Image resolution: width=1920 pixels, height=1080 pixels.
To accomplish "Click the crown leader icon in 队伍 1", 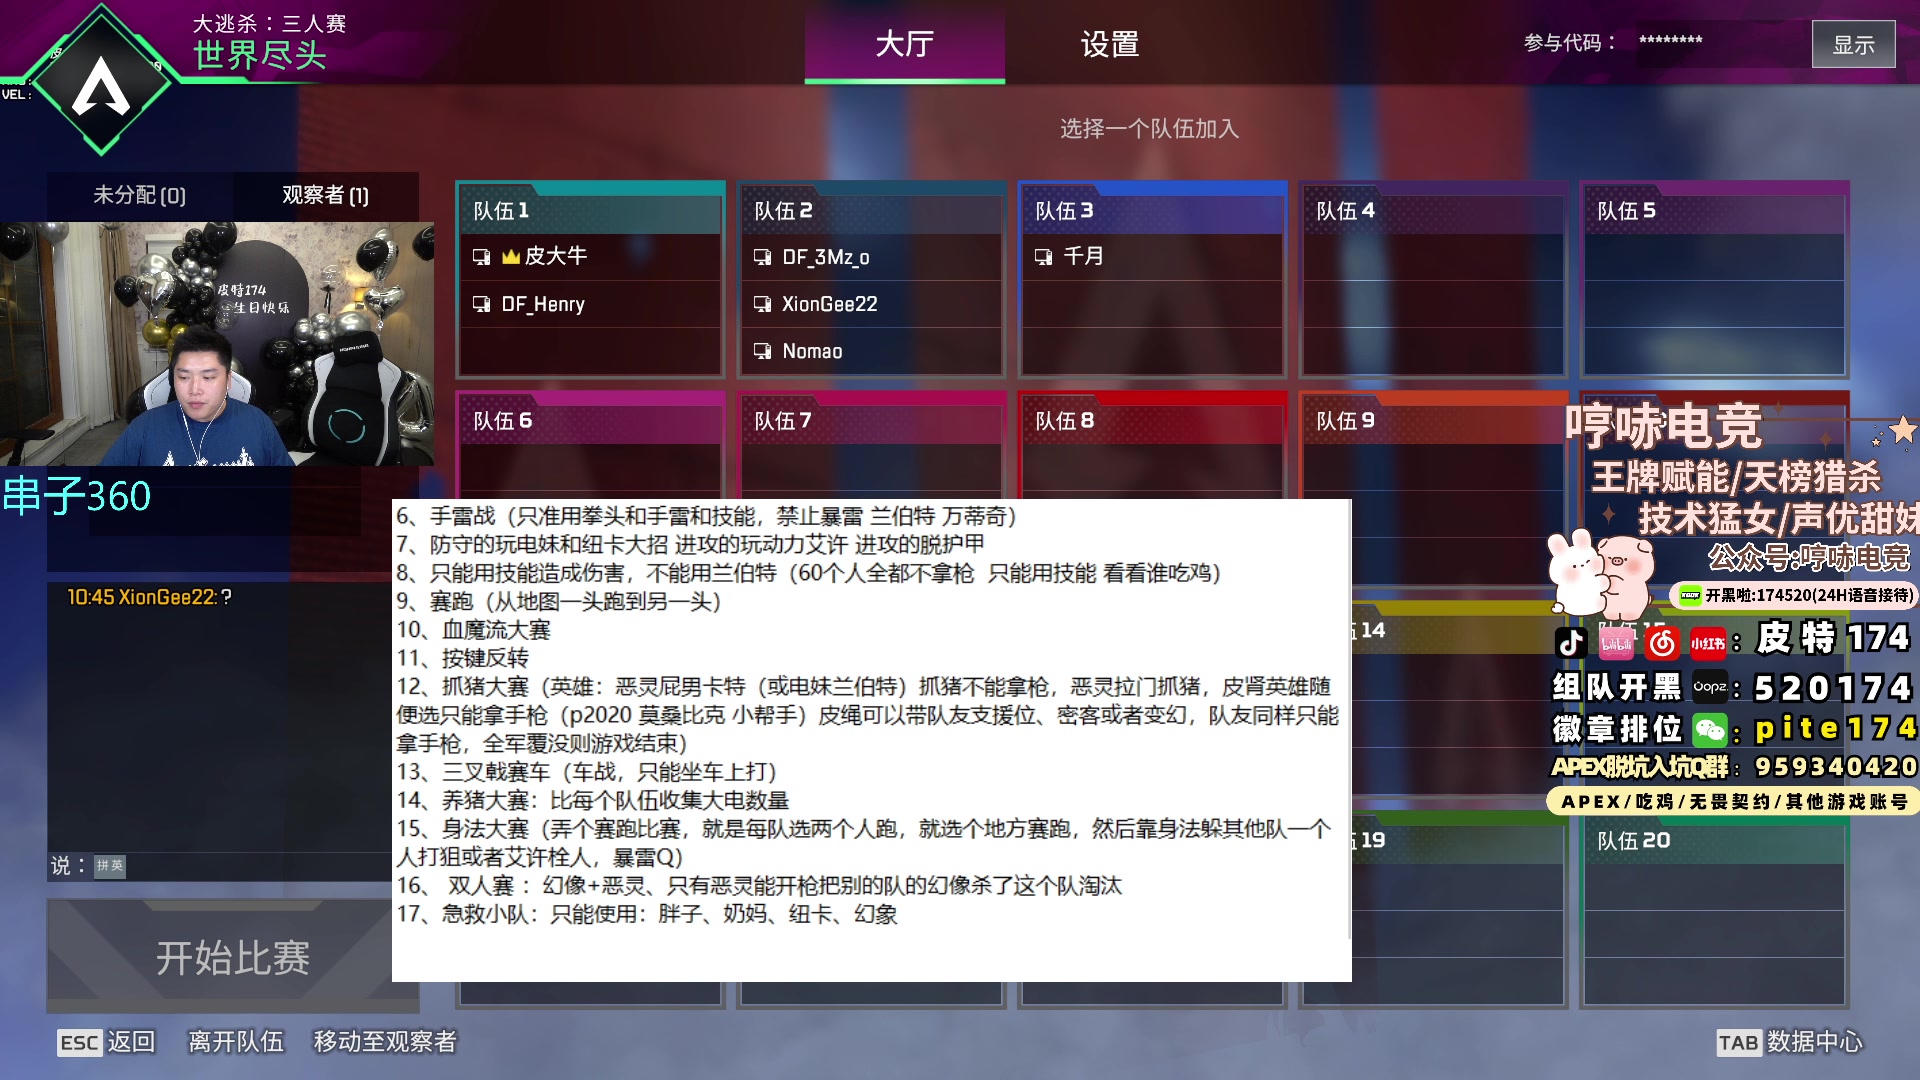I will pos(511,257).
